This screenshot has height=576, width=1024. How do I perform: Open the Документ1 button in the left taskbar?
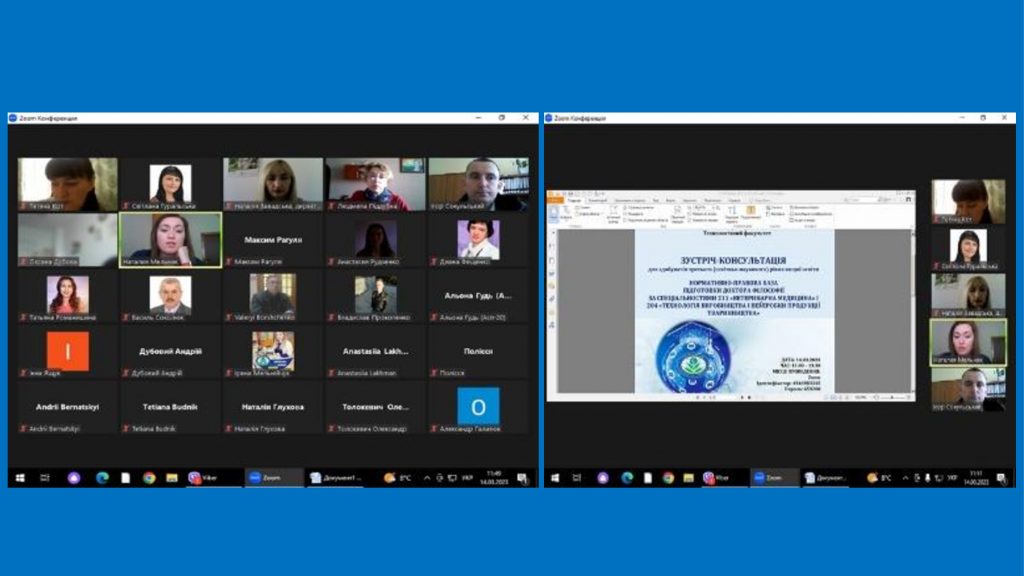coord(336,478)
